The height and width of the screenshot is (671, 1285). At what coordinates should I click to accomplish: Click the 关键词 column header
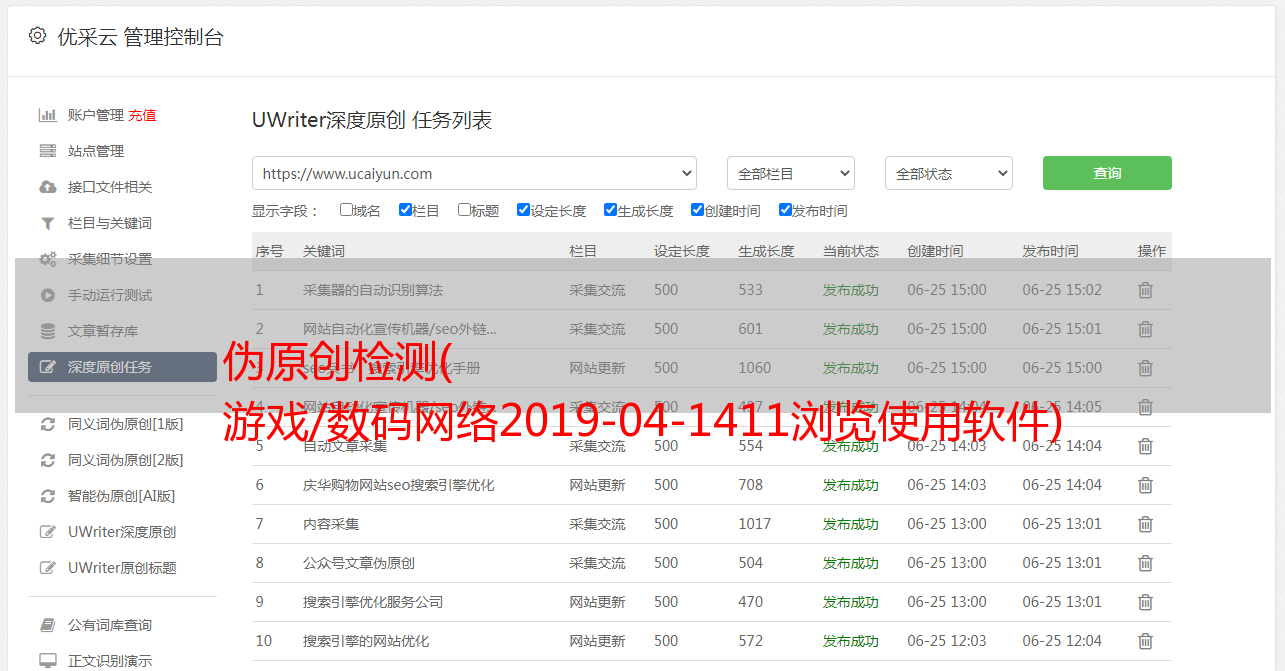[x=324, y=251]
